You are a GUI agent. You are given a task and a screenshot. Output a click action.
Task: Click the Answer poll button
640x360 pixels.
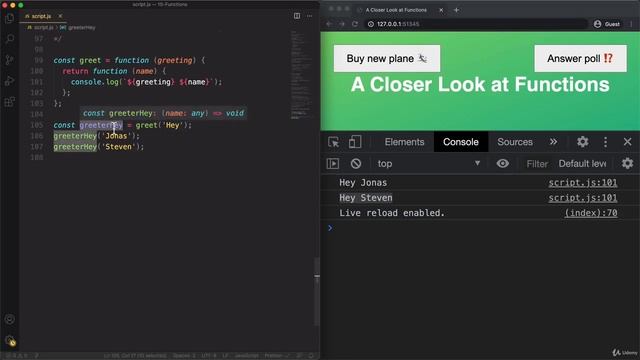coord(580,58)
